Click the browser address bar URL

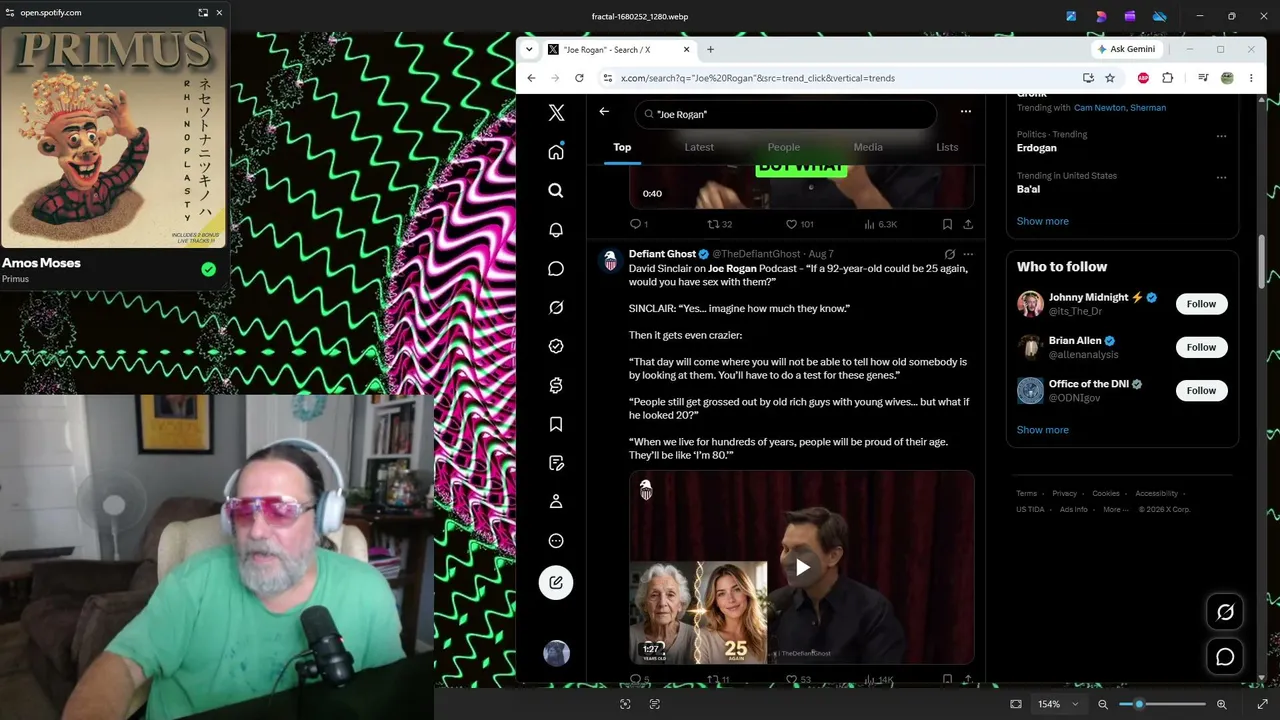pyautogui.click(x=757, y=78)
